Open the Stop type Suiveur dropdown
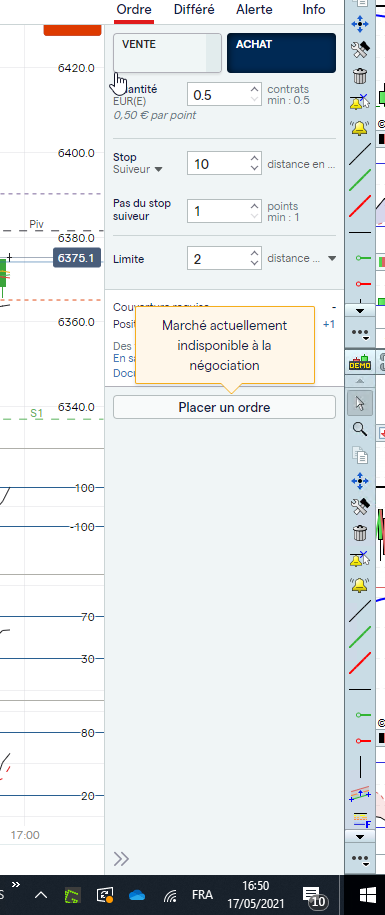Screen dimensions: 385x915 click(138, 170)
